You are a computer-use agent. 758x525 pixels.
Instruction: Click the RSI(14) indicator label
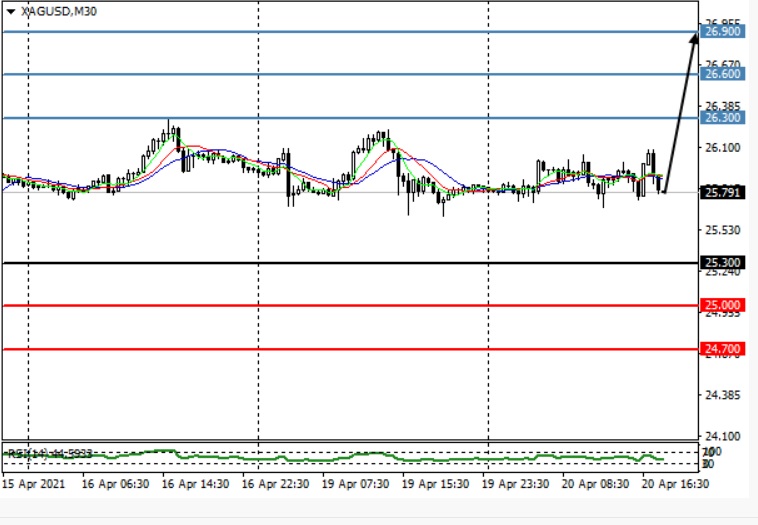coord(50,453)
